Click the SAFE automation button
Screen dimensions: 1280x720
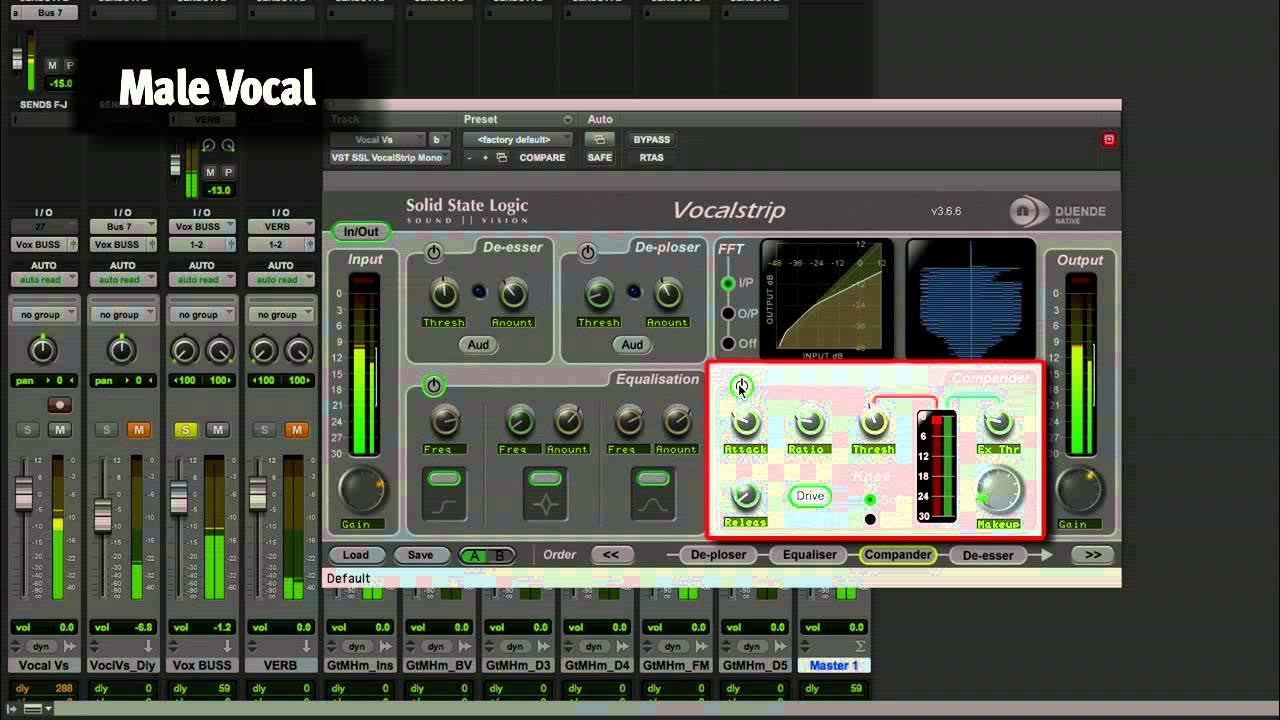pyautogui.click(x=599, y=158)
